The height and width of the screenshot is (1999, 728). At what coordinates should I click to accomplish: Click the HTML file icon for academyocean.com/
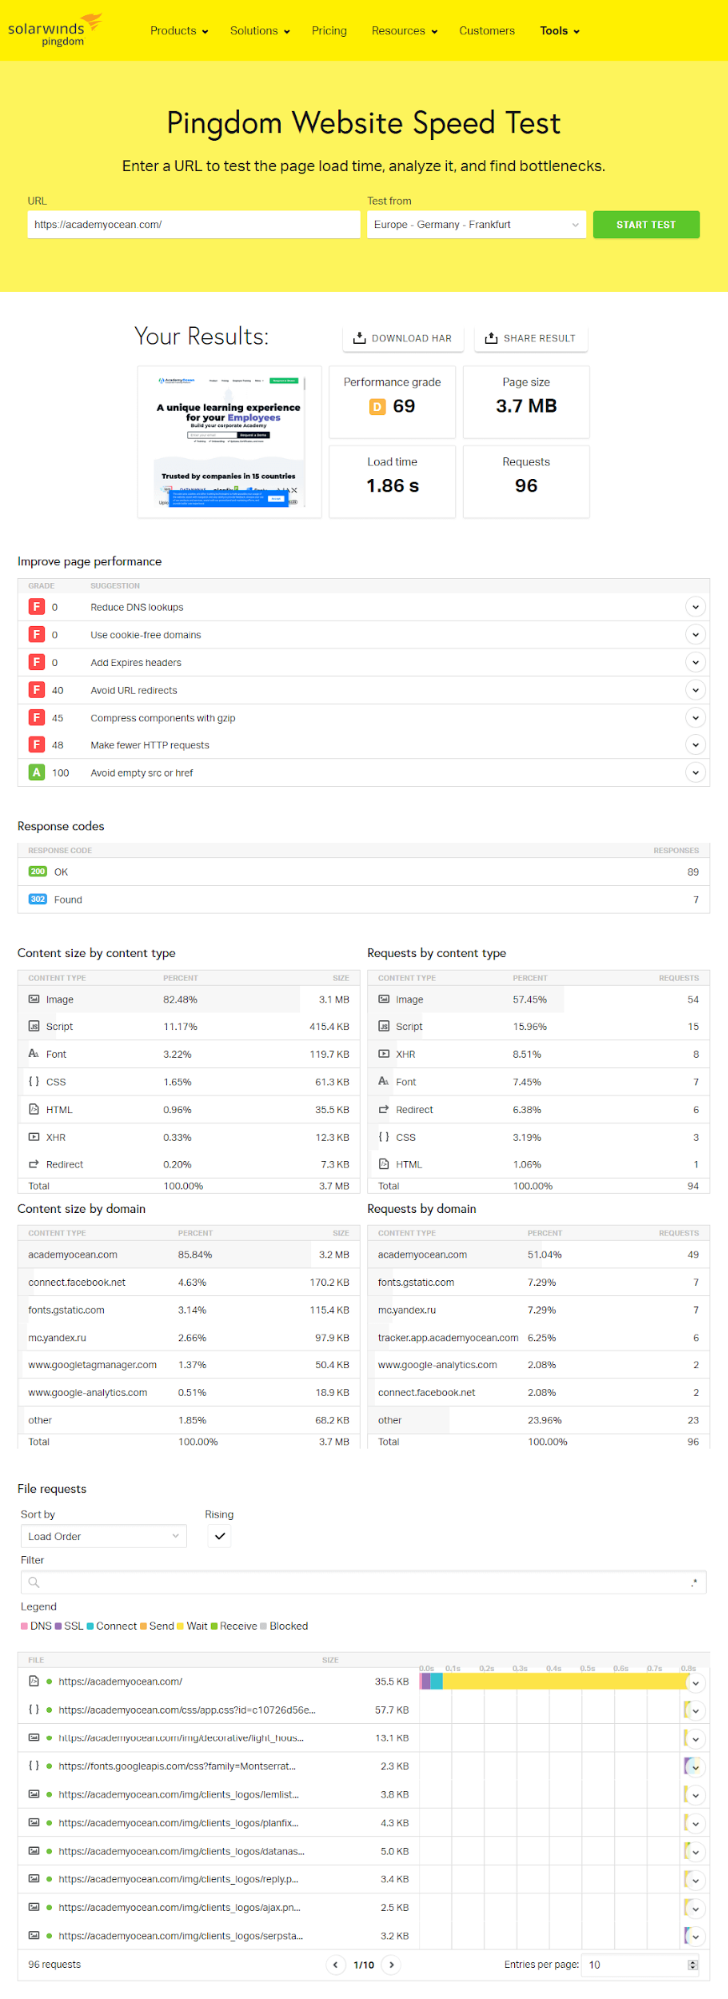click(x=34, y=1682)
